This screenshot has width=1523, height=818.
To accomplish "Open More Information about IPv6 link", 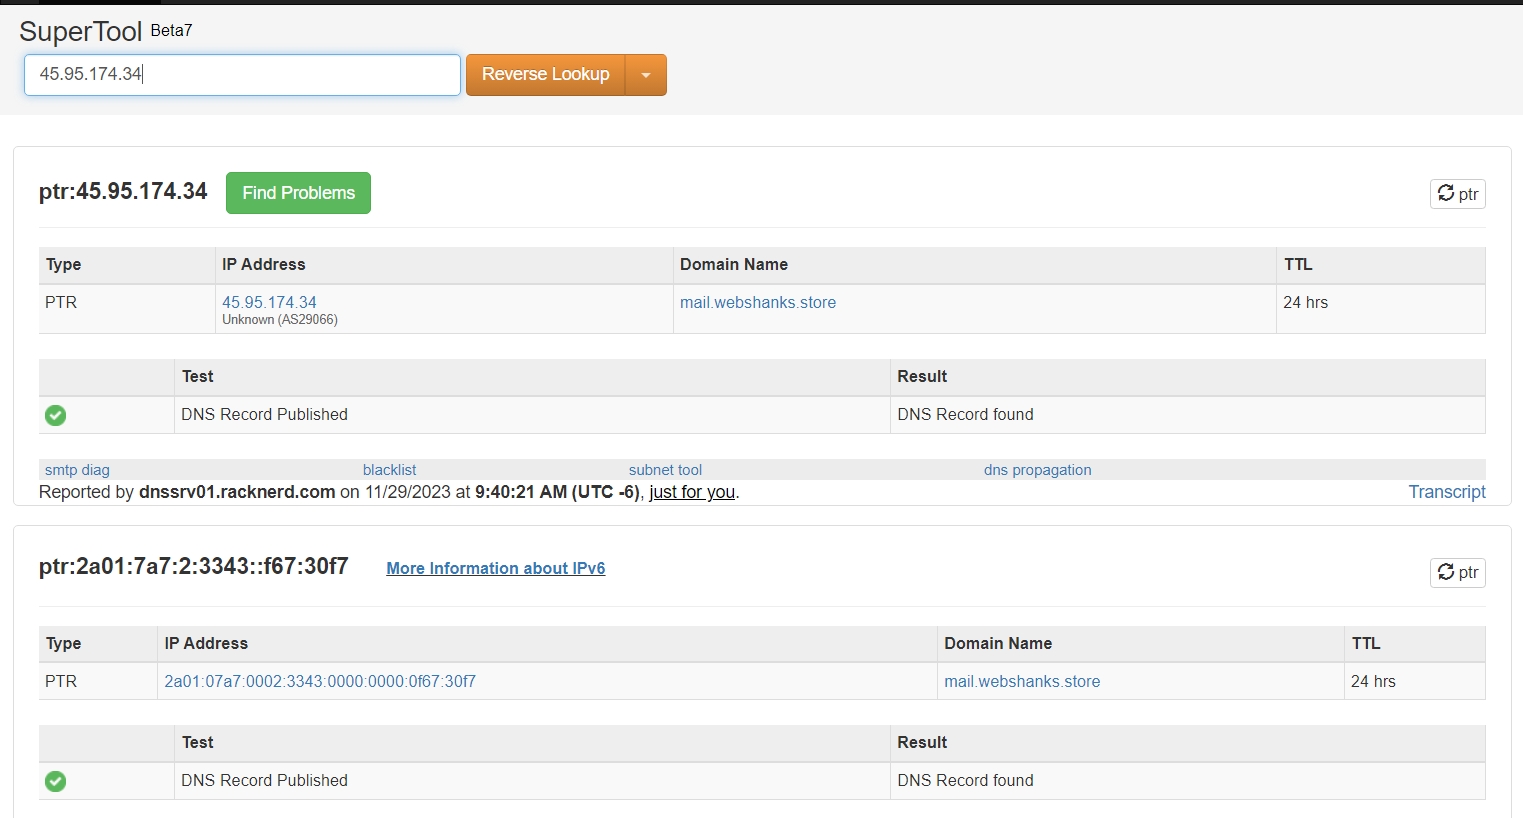I will coord(495,568).
